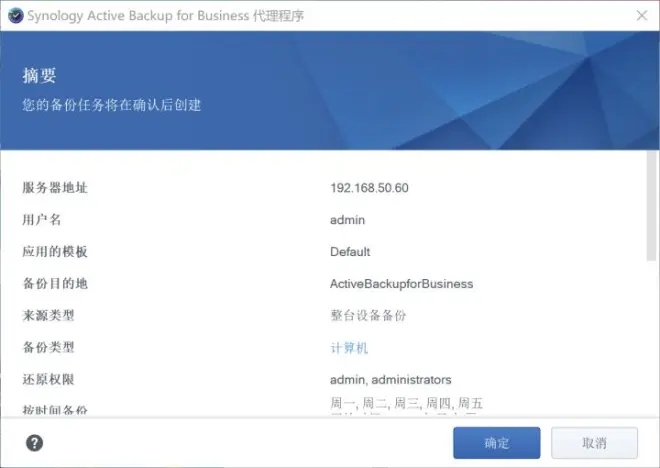
Task: Click the Default template value
Action: 350,252
